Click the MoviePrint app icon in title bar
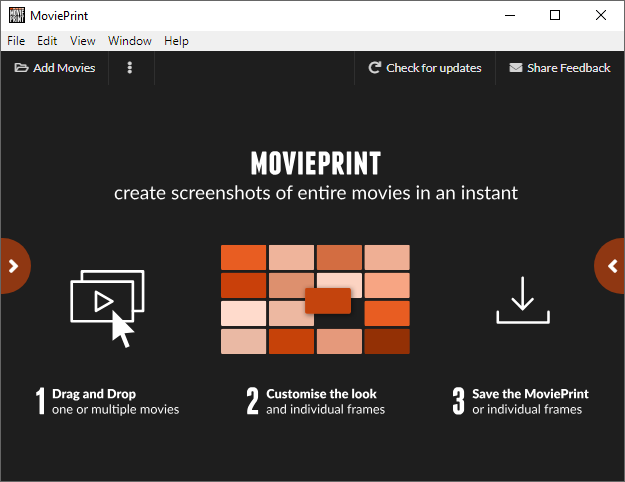 point(17,15)
